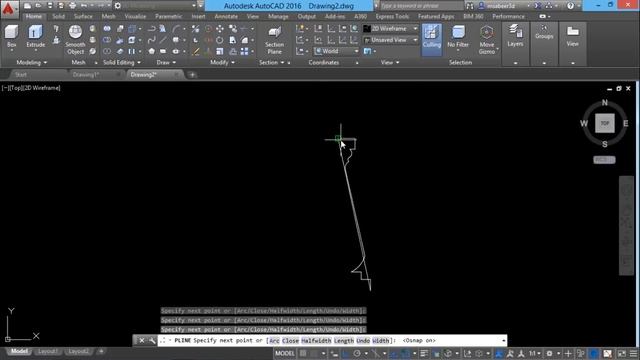Open the Unsaved View dropdown
This screenshot has width=640, height=360.
tap(391, 40)
